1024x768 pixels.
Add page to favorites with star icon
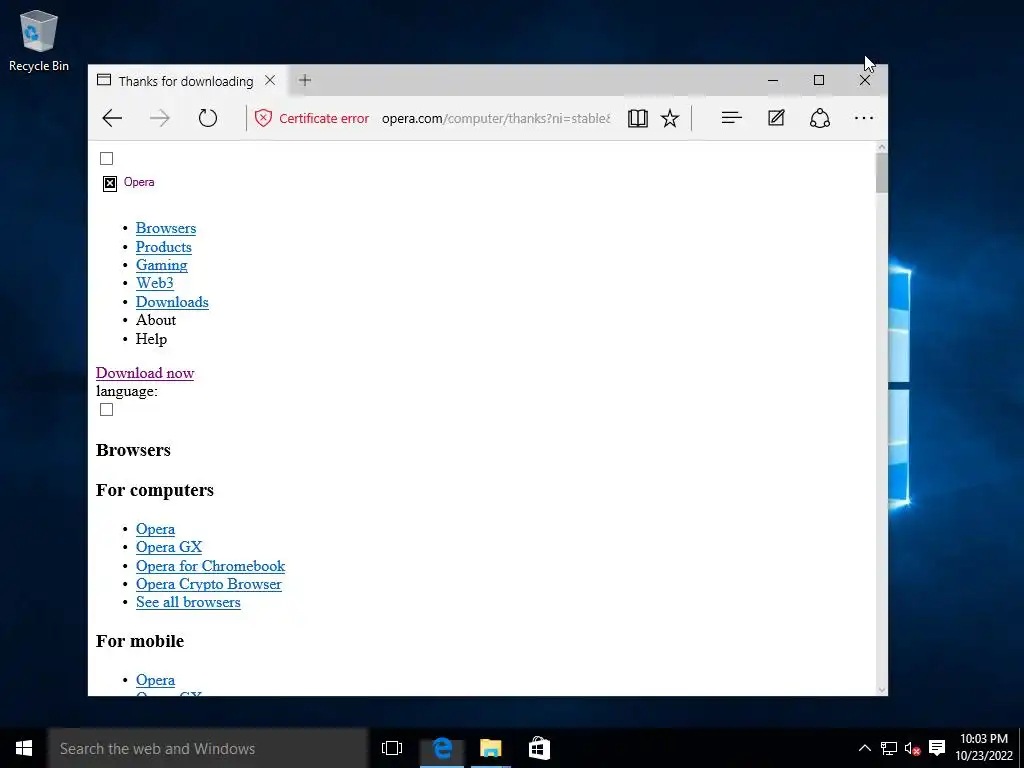pos(670,118)
